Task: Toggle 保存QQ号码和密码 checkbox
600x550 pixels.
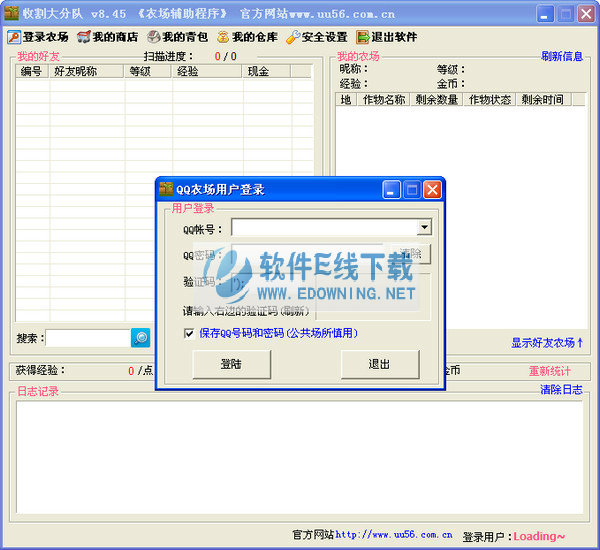Action: [189, 333]
